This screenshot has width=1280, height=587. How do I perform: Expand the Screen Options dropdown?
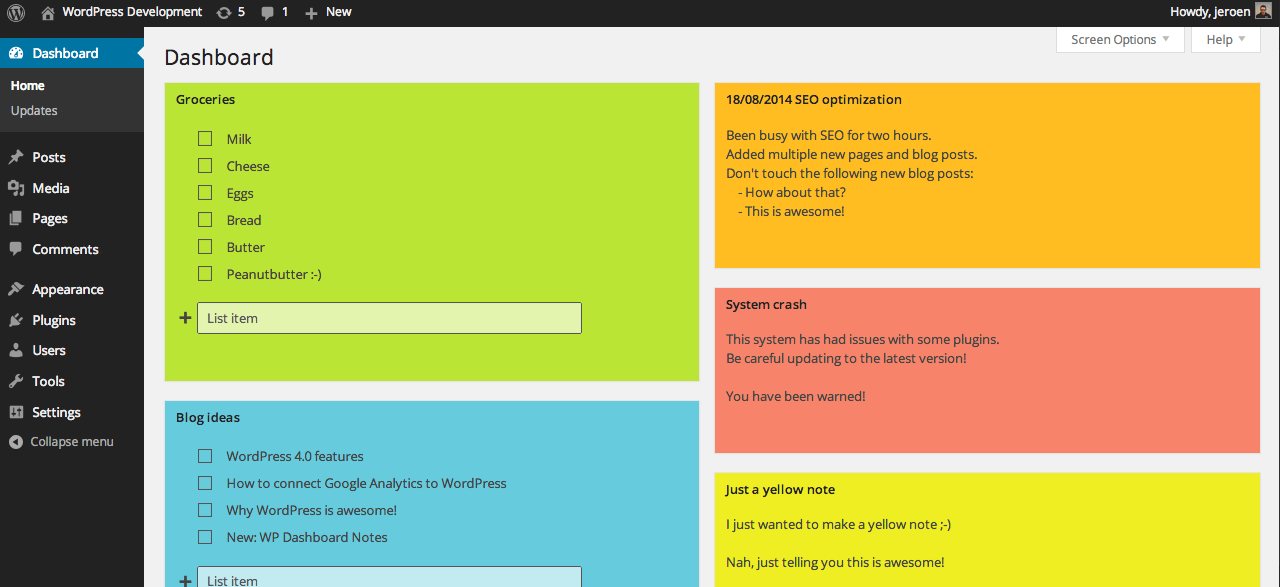coord(1119,40)
